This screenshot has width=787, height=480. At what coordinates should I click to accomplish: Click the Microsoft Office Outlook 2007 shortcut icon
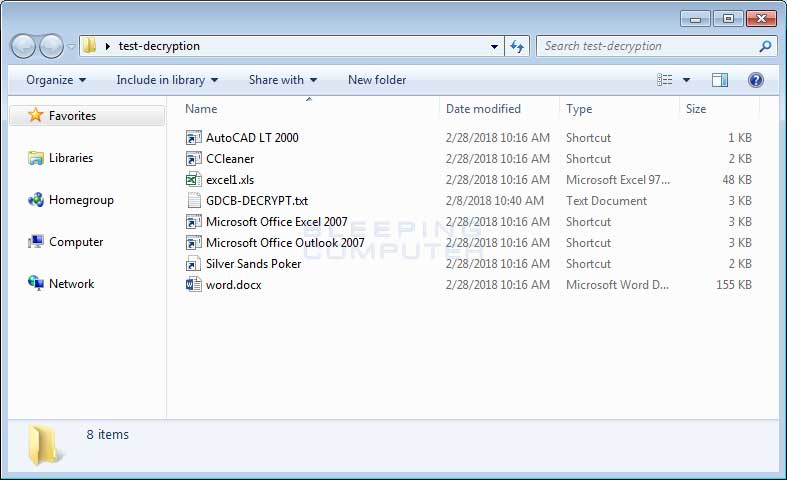[x=193, y=243]
